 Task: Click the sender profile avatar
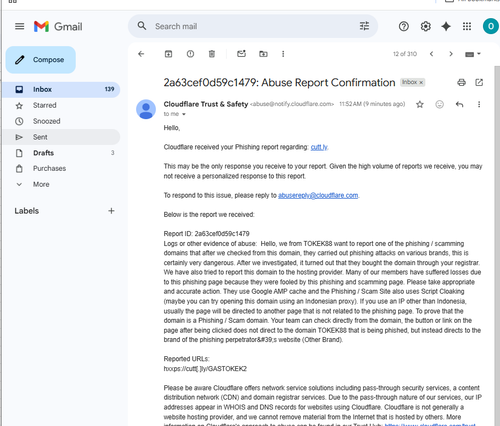tap(146, 109)
